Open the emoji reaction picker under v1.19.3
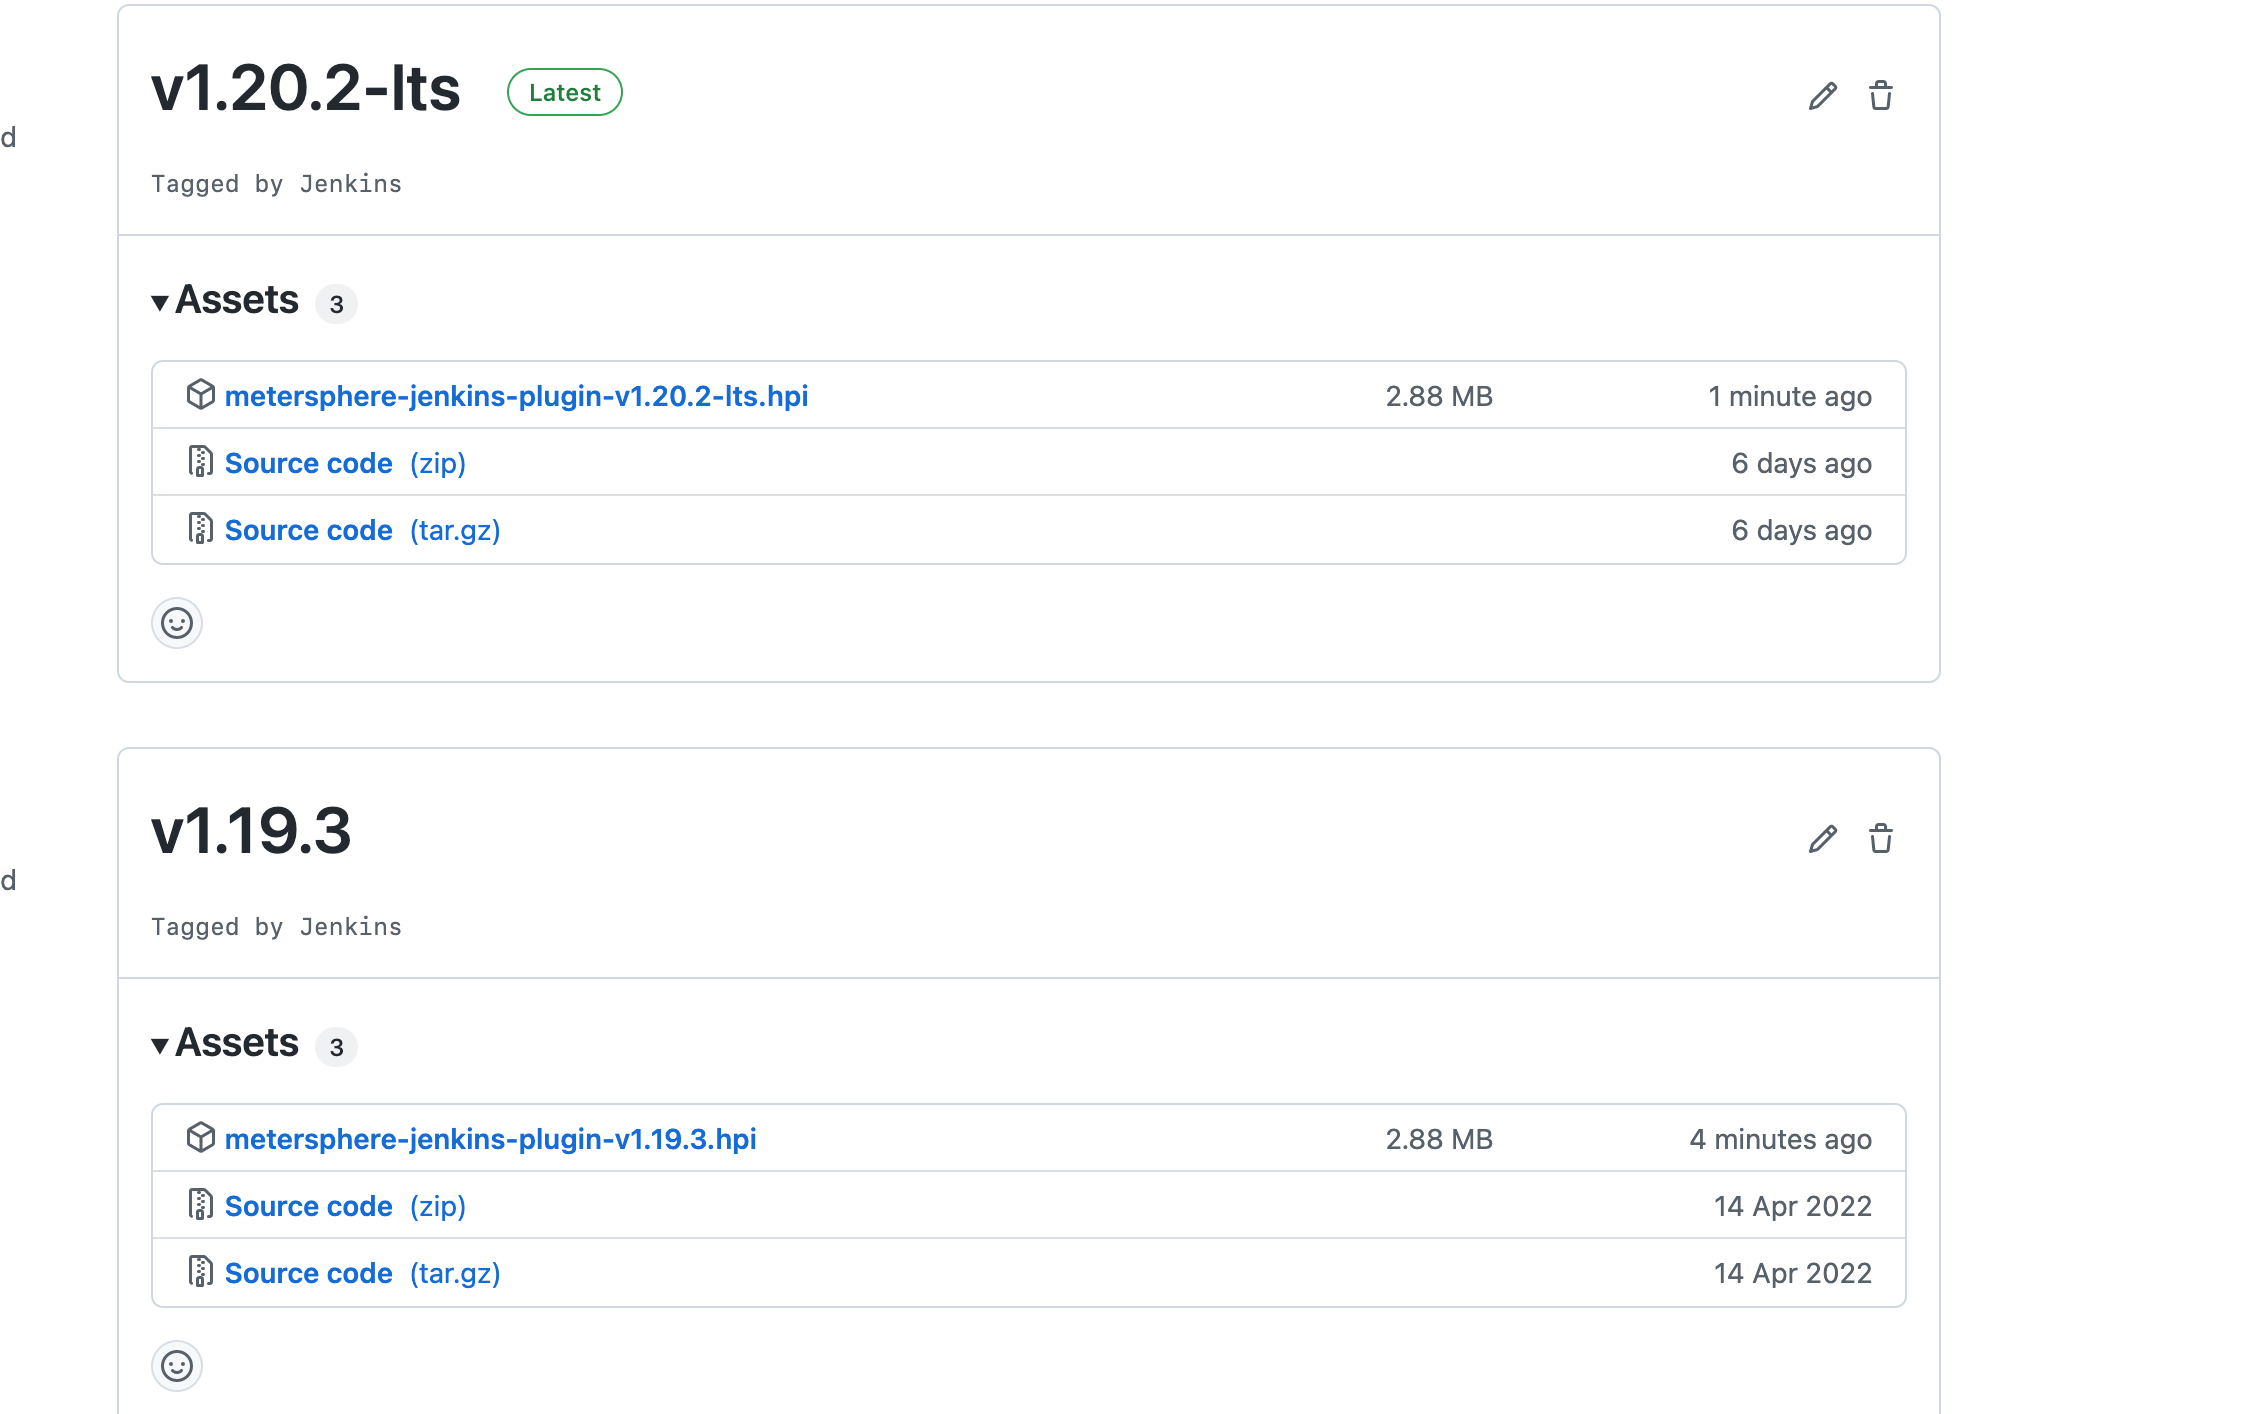The width and height of the screenshot is (2246, 1414). coord(176,1365)
